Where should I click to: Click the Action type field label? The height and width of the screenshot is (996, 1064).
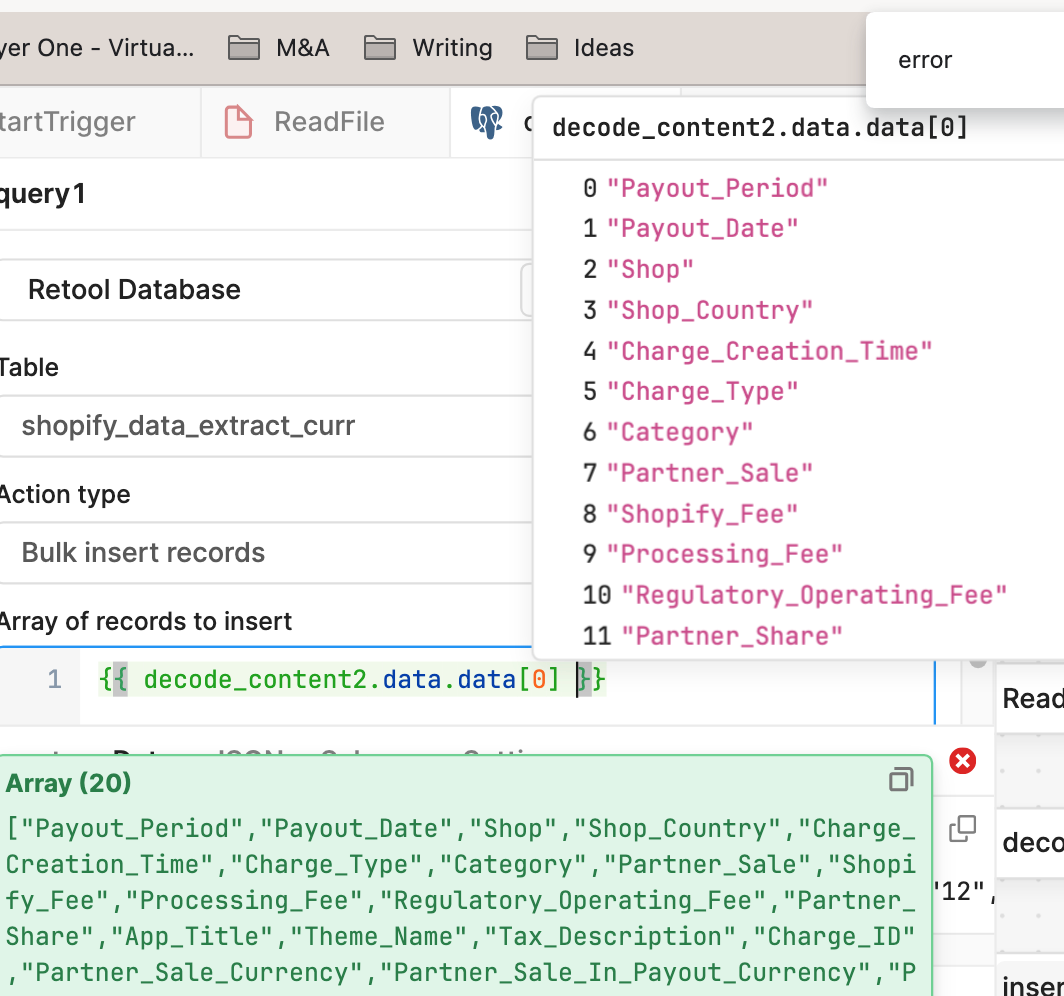coord(65,495)
